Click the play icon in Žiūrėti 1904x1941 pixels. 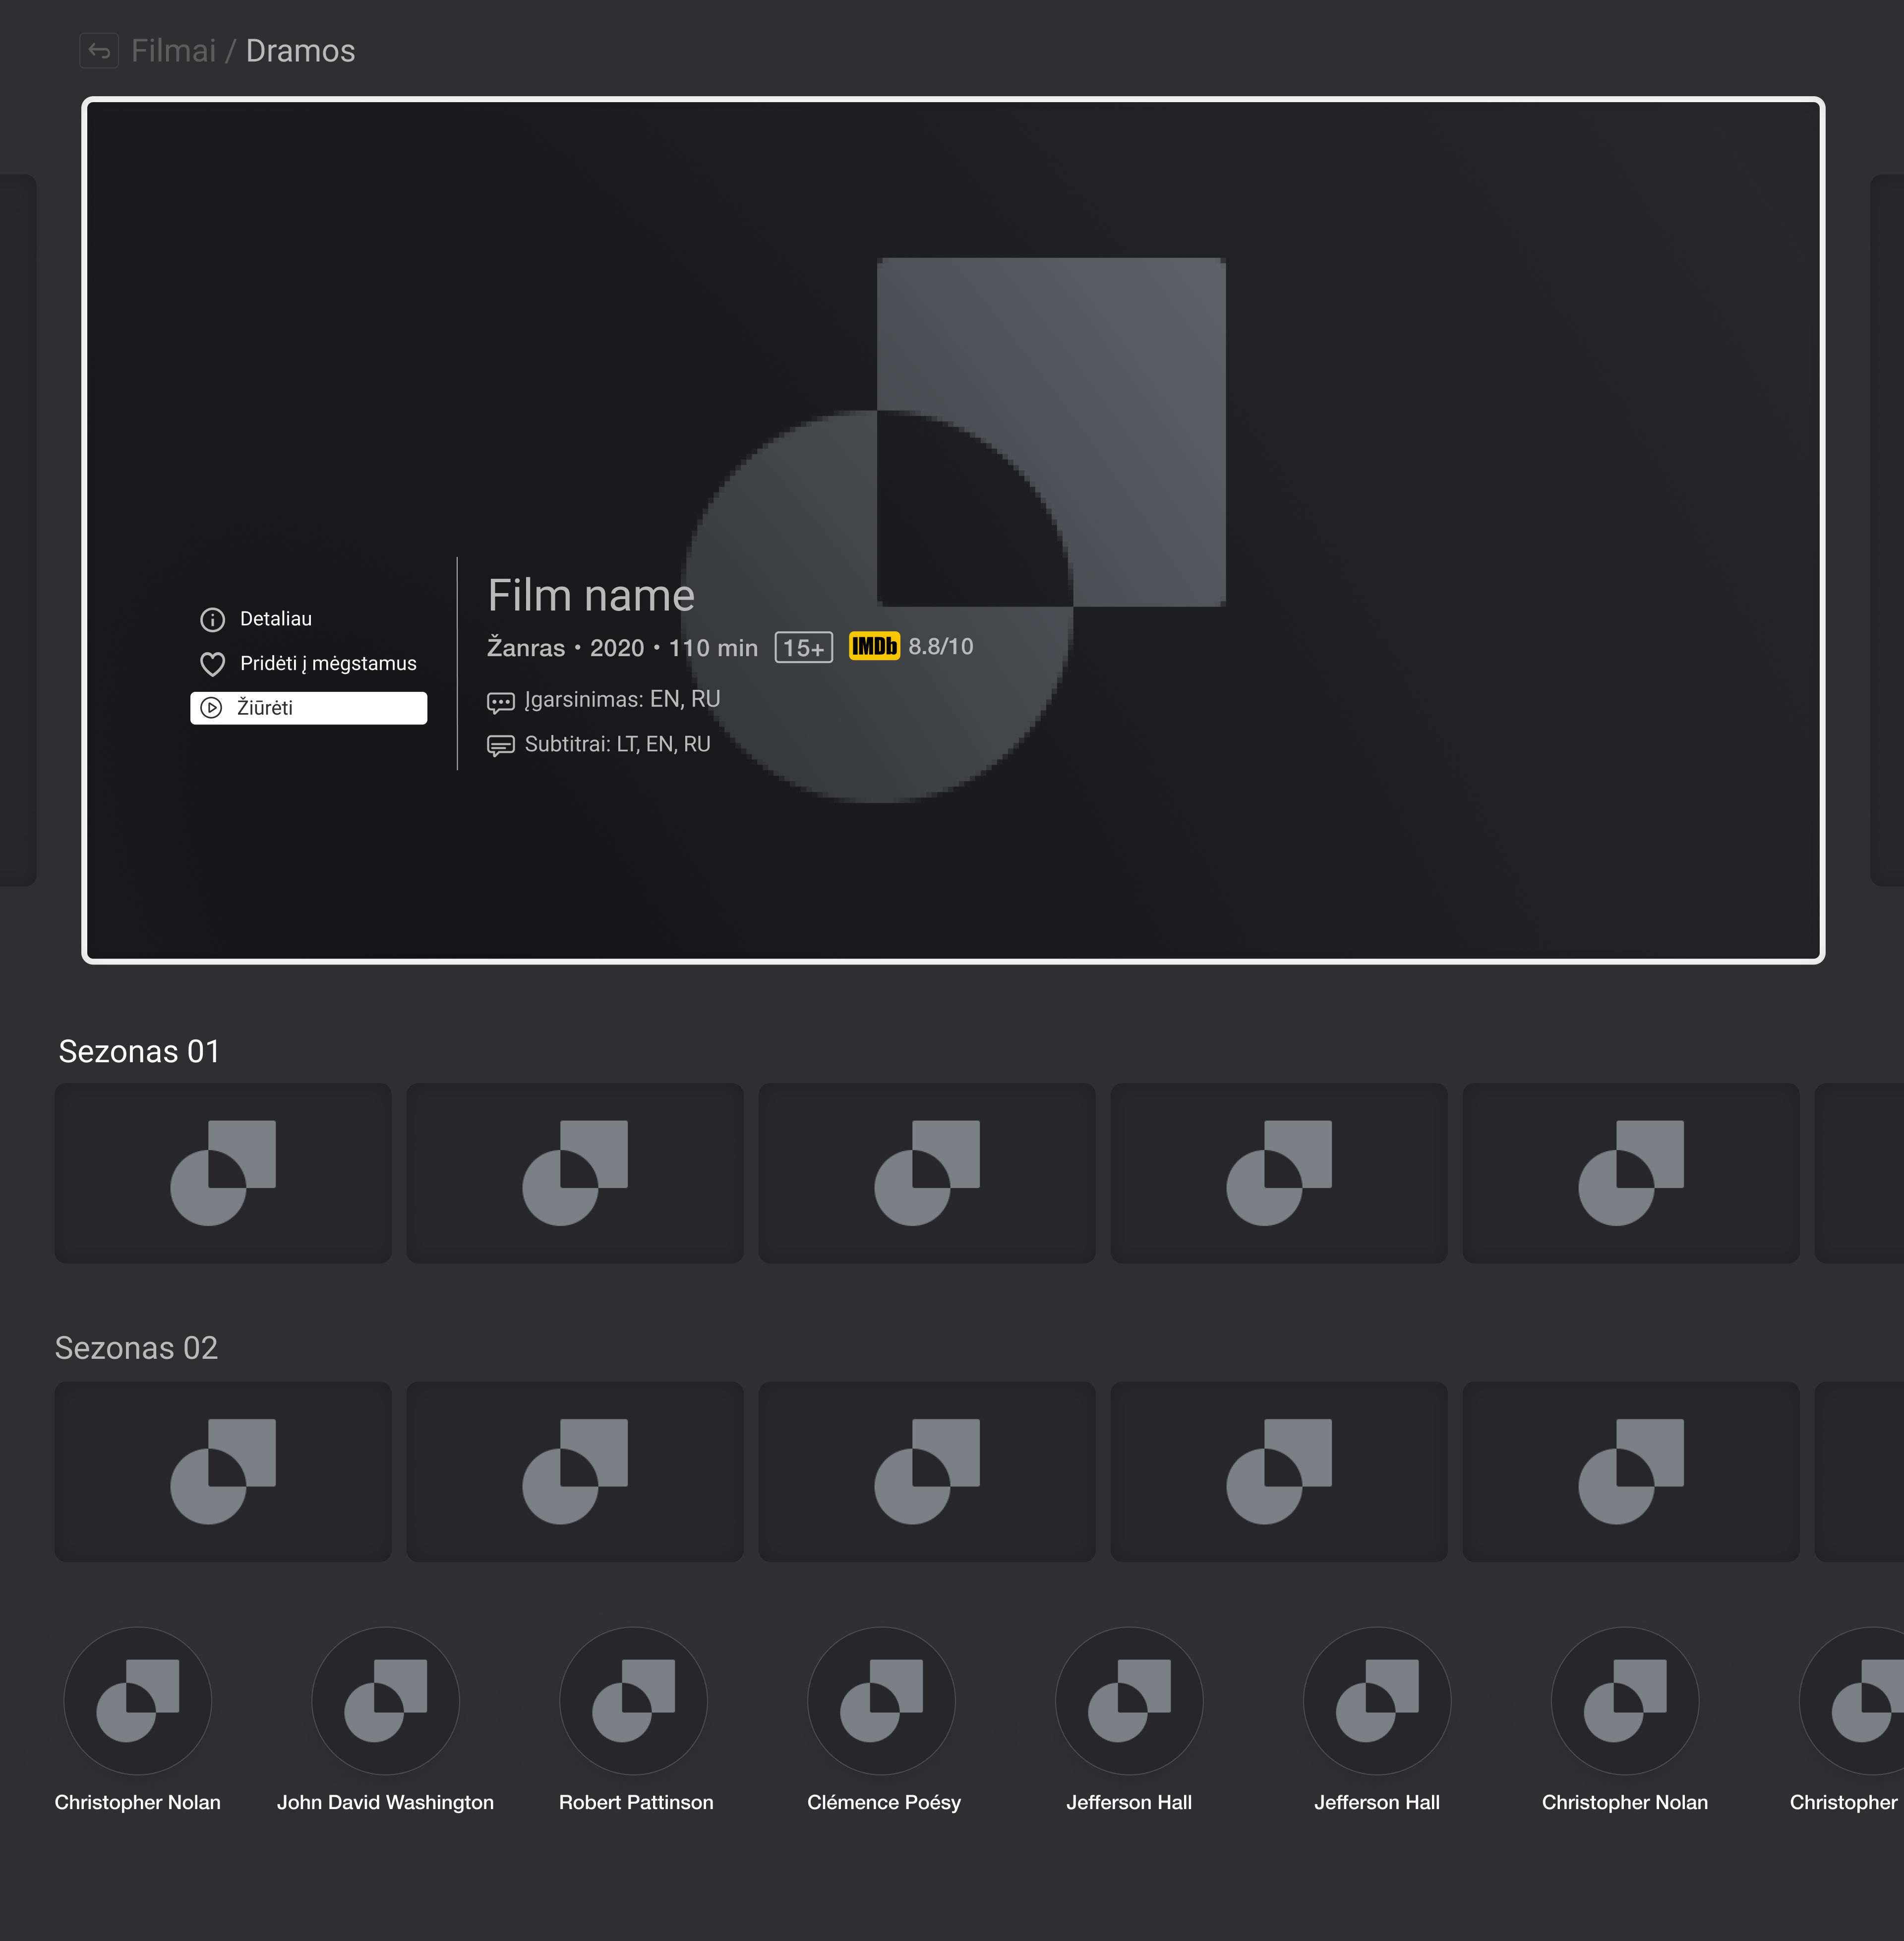tap(211, 708)
